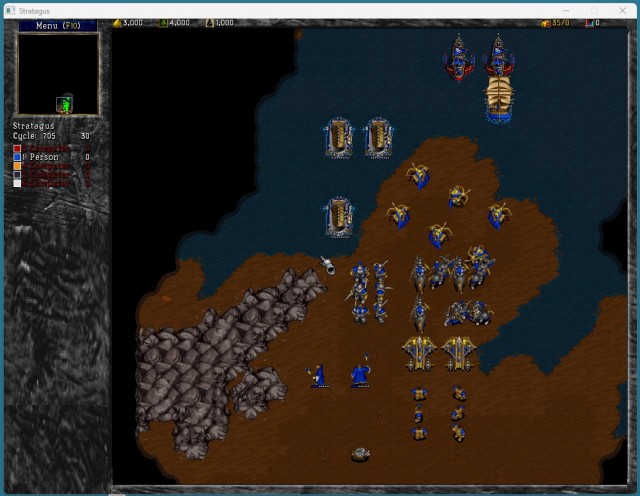640x496 pixels.
Task: Click the lumber resource icon showing 4,000
Action: coord(163,23)
